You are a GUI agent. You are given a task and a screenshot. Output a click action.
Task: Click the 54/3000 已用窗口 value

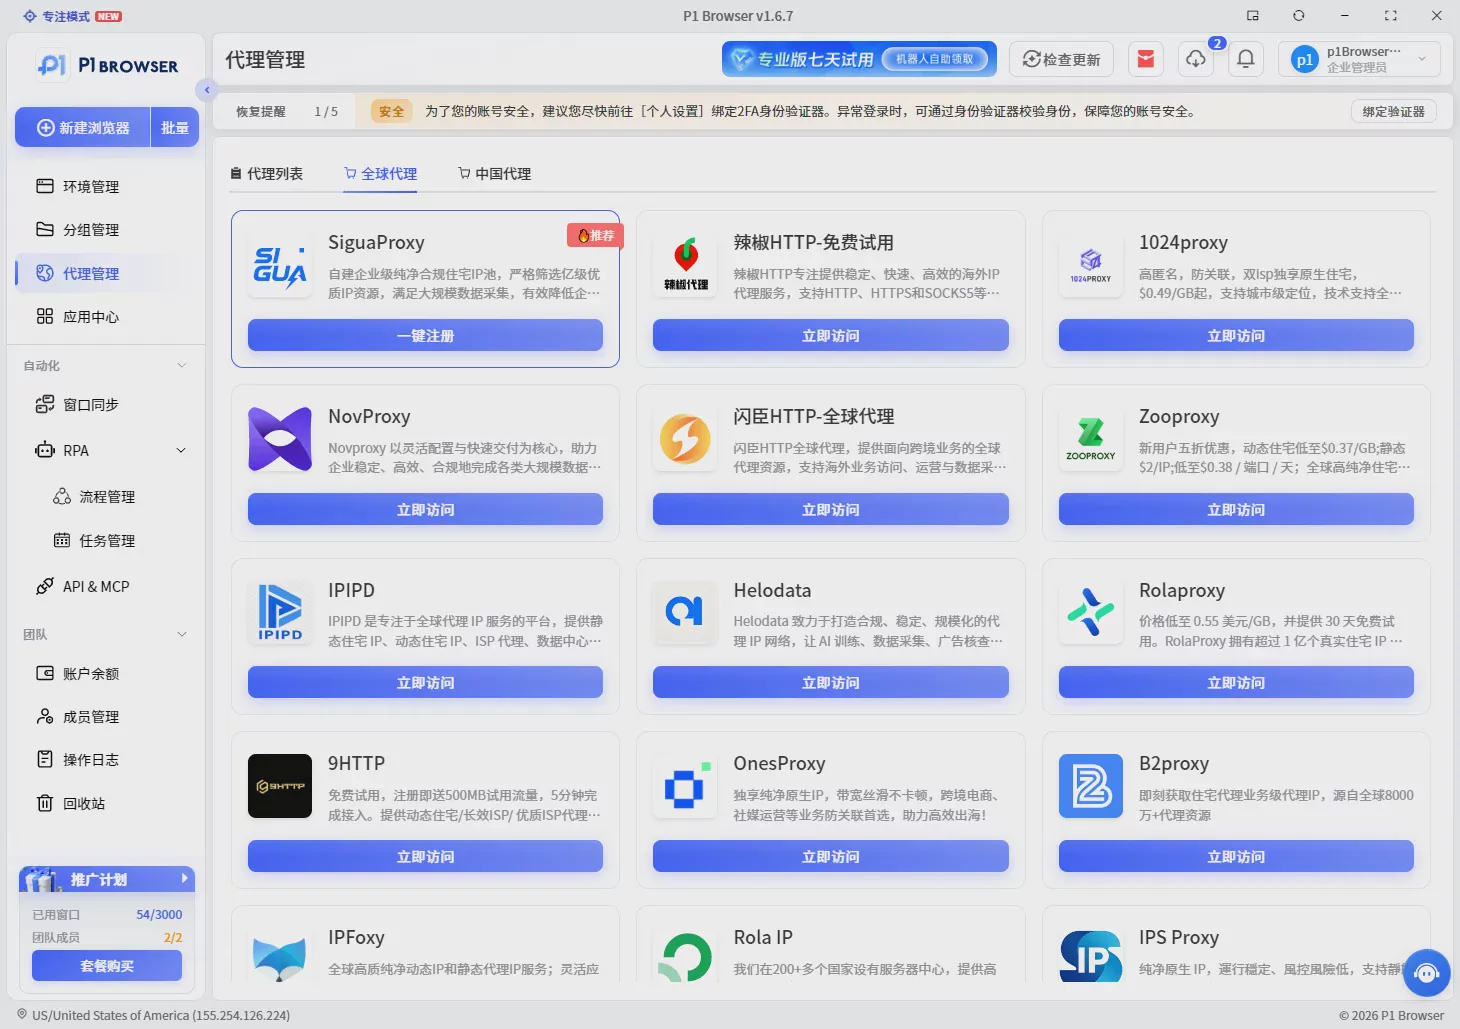[x=159, y=915]
